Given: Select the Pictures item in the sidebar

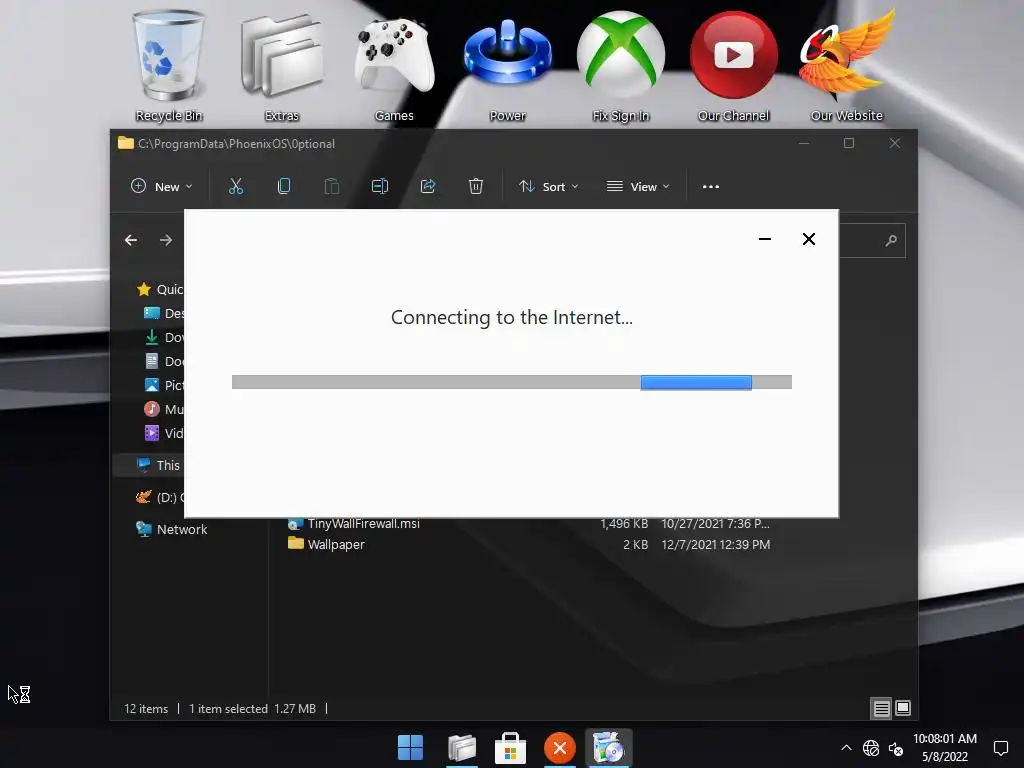Looking at the screenshot, I should point(163,385).
